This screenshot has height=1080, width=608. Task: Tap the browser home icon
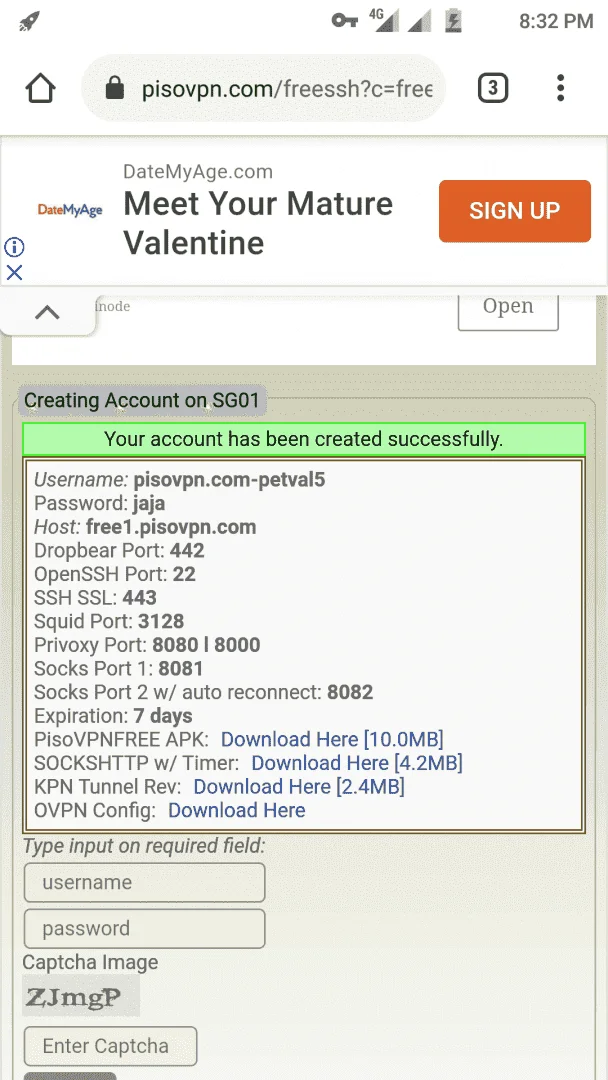pyautogui.click(x=40, y=88)
